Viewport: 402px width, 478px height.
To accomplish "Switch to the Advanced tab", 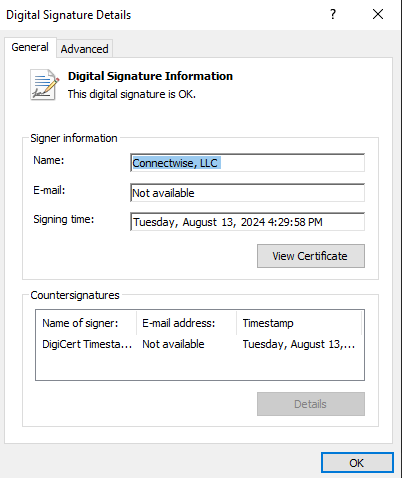I will pos(84,49).
